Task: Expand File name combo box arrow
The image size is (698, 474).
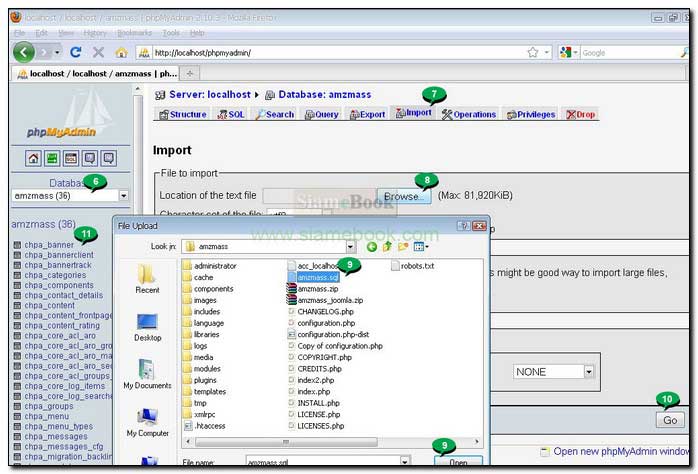Action: [x=404, y=462]
